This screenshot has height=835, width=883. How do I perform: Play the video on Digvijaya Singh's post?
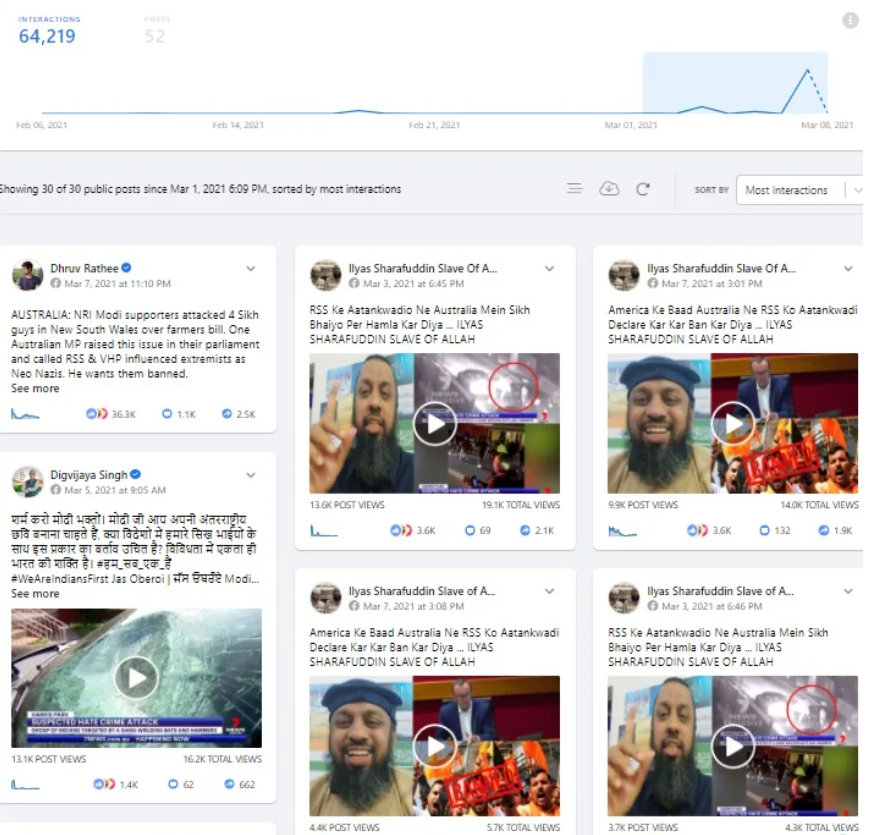(135, 677)
